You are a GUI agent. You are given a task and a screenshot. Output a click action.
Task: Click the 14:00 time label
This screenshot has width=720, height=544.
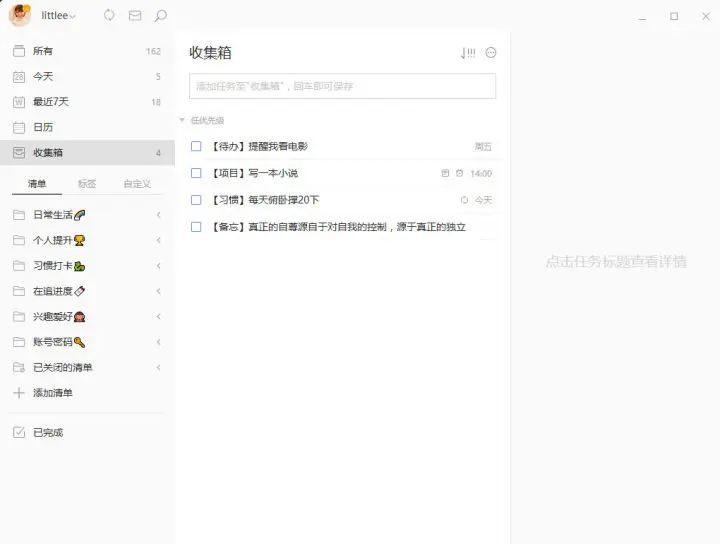coord(481,174)
